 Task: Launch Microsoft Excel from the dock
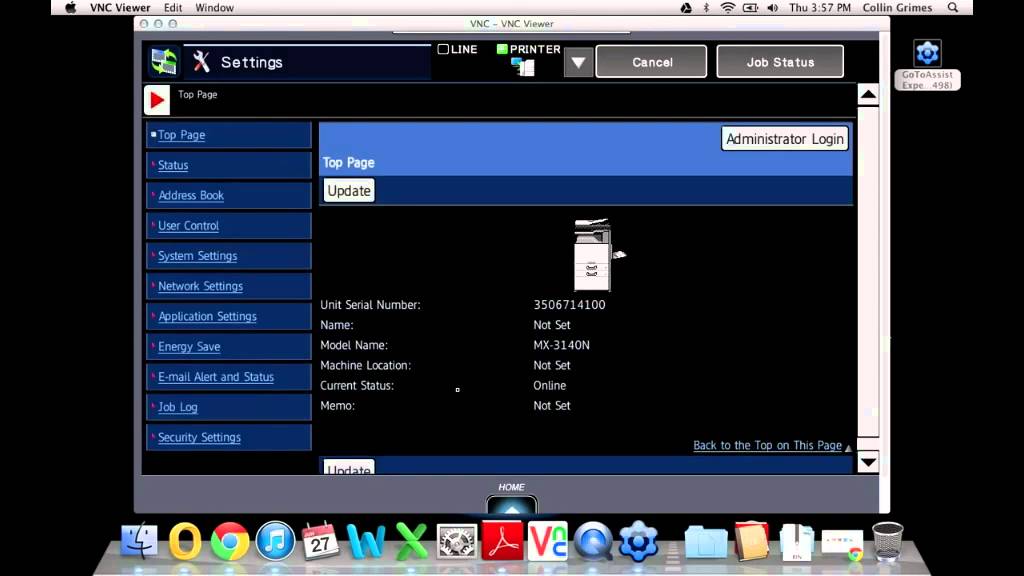tap(411, 541)
